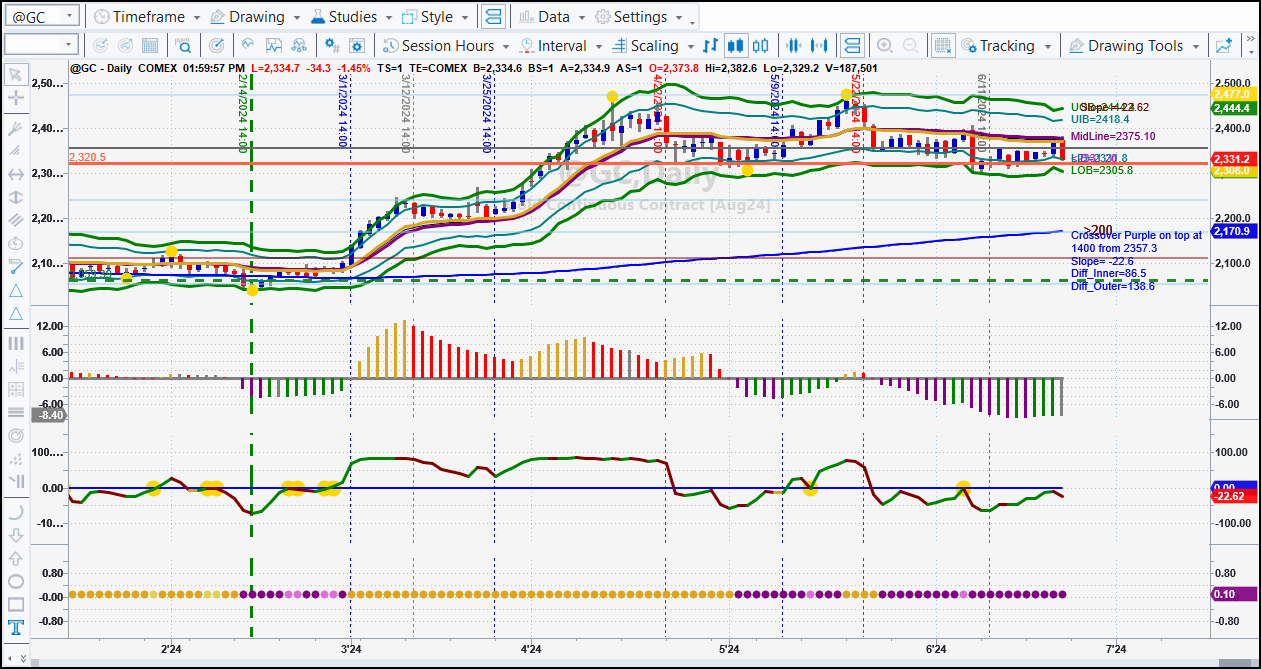Select the pointer arrow tool in left sidebar

pos(15,75)
